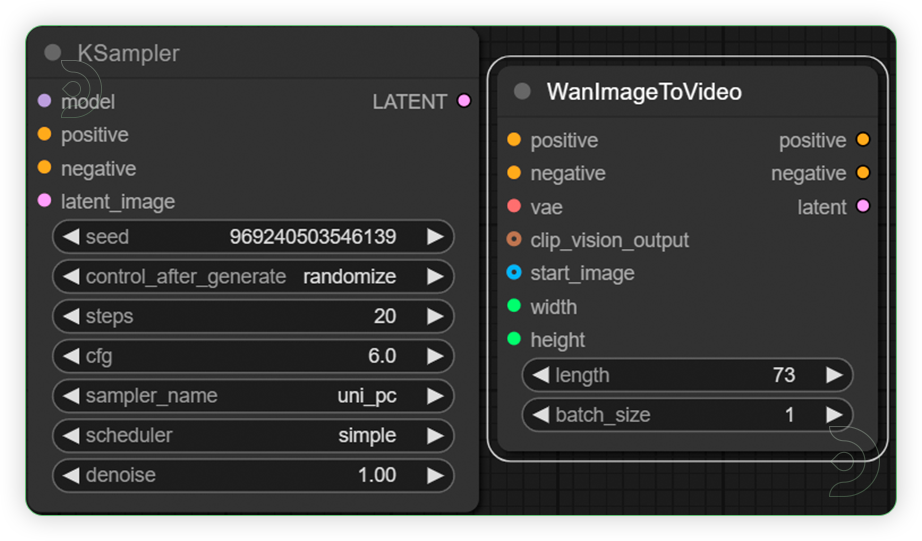This screenshot has width=922, height=541.
Task: Collapse the WanImageToVideo node via its gray dot
Action: [x=522, y=91]
